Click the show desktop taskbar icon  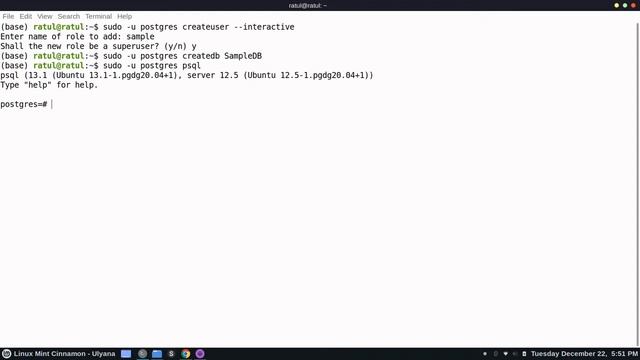tap(126, 354)
